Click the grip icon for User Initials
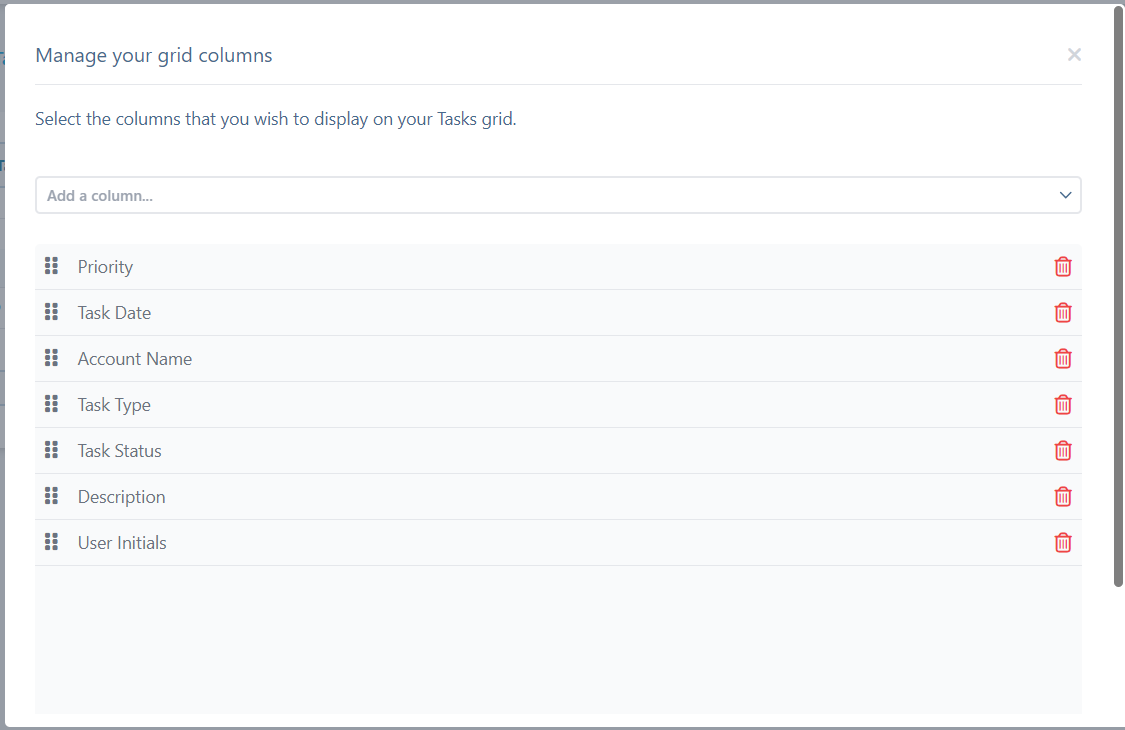The image size is (1125, 730). coord(52,541)
